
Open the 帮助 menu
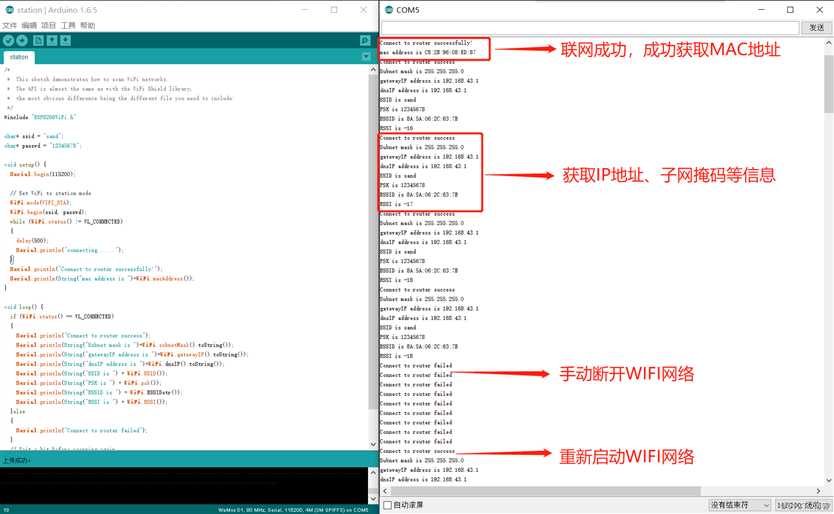pyautogui.click(x=88, y=26)
